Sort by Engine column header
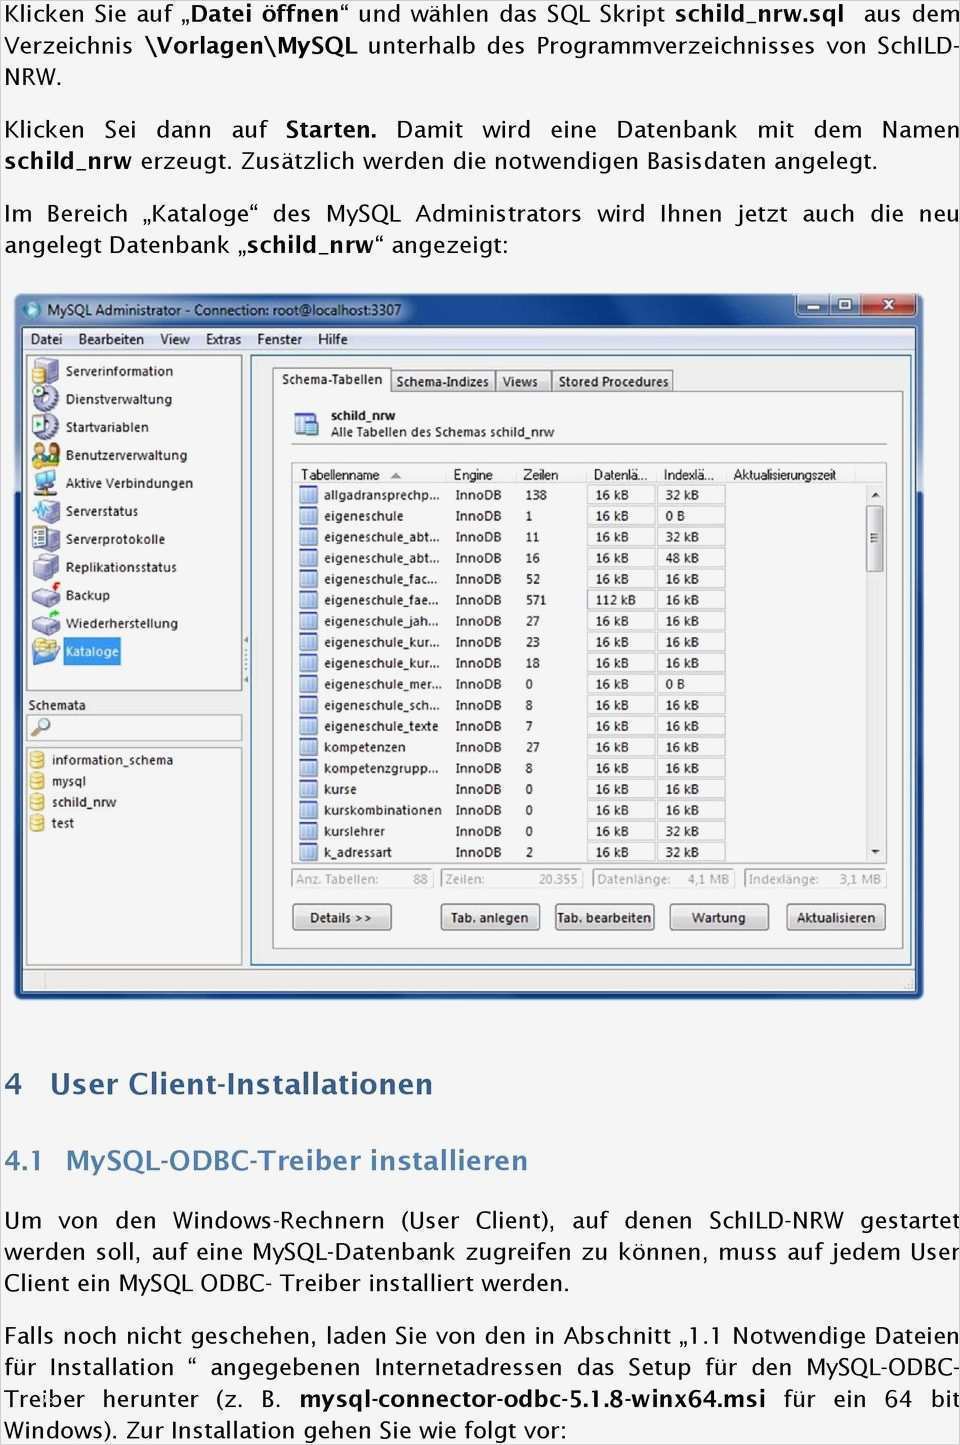 click(x=481, y=475)
